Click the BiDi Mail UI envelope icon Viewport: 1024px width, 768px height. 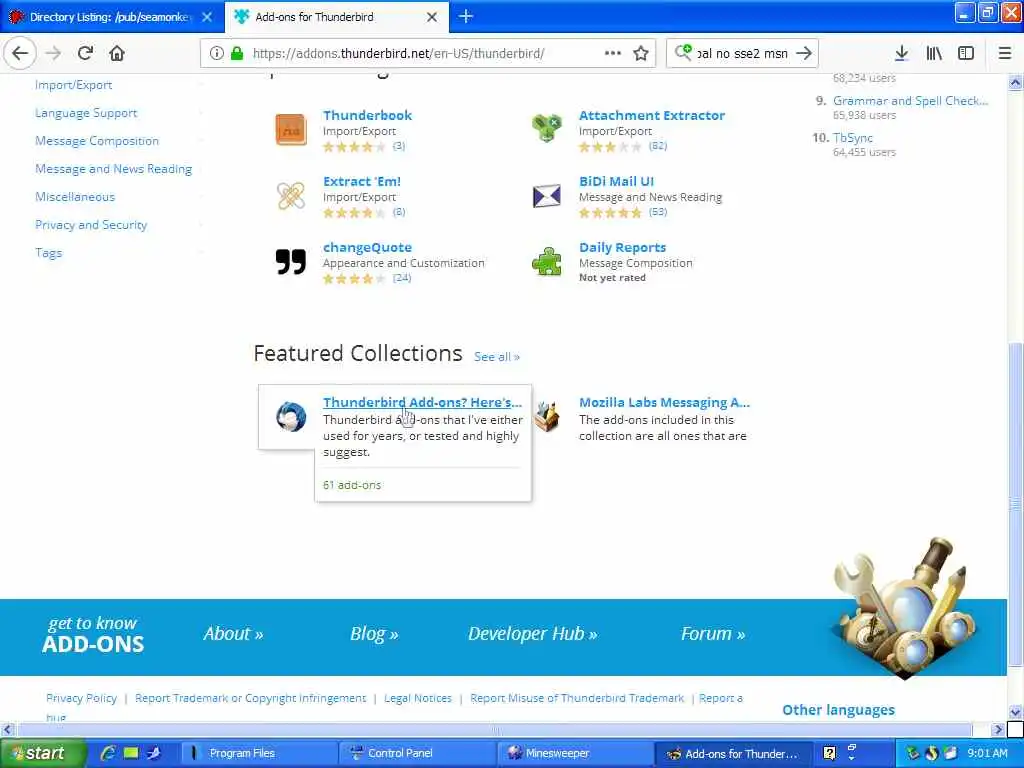click(x=547, y=196)
